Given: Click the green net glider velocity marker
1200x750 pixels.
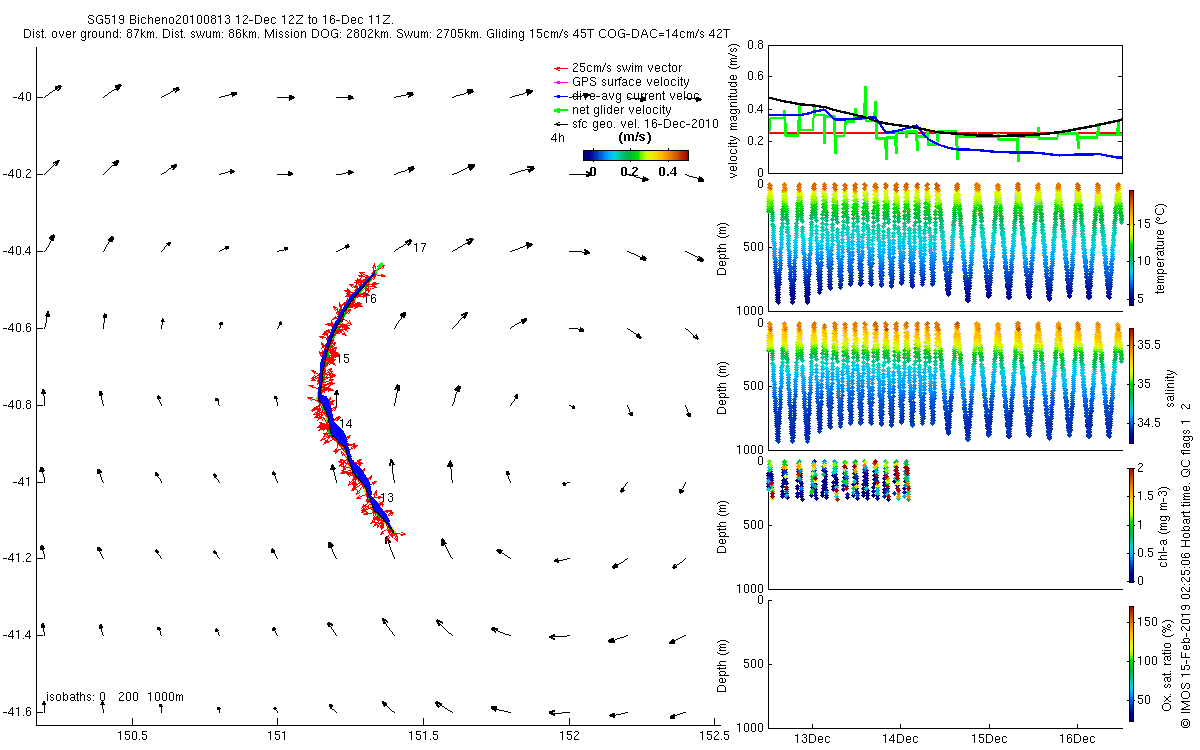Looking at the screenshot, I should (558, 110).
